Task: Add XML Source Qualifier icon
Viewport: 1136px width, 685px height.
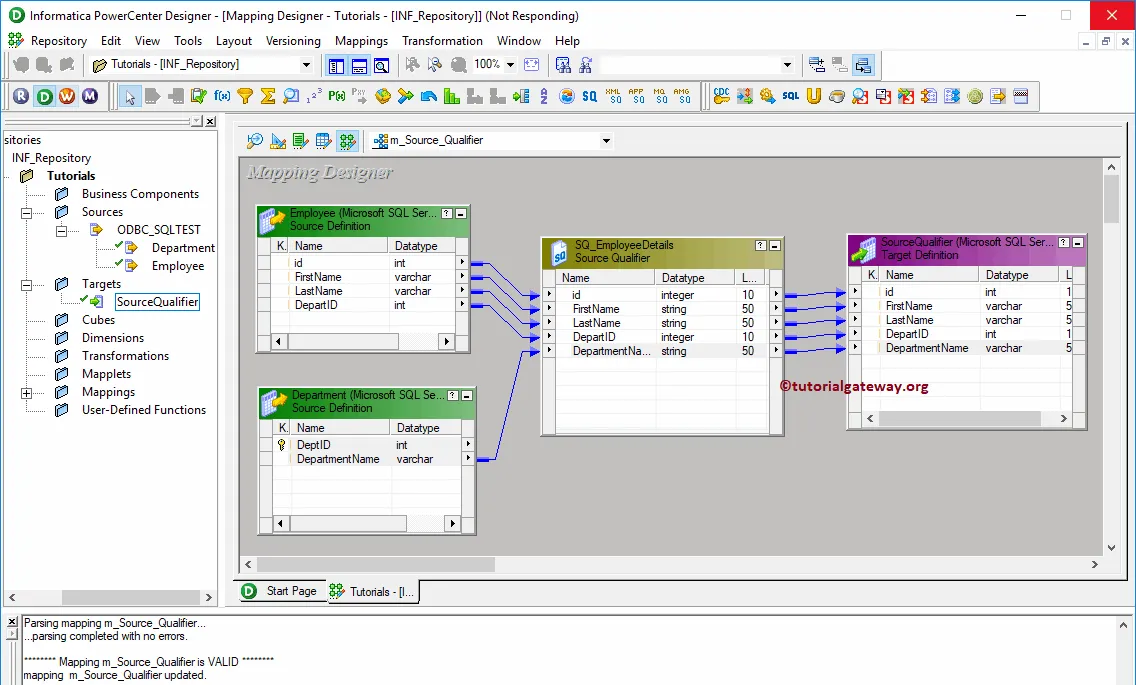Action: [x=613, y=96]
